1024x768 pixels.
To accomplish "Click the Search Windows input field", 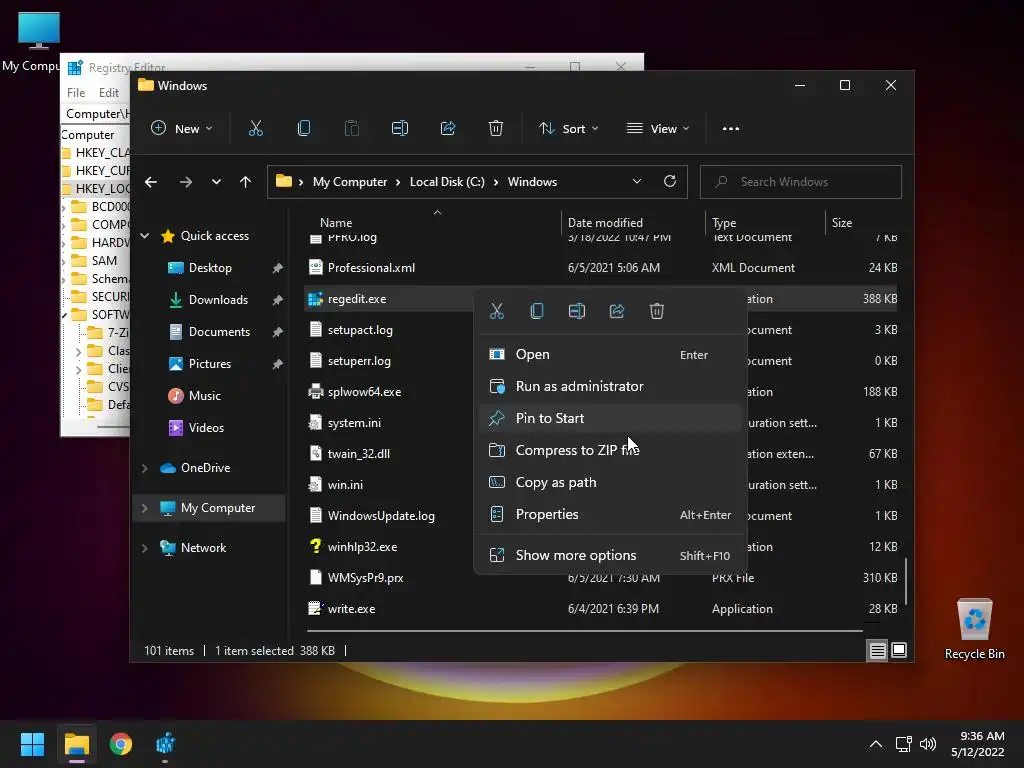I will [x=801, y=182].
